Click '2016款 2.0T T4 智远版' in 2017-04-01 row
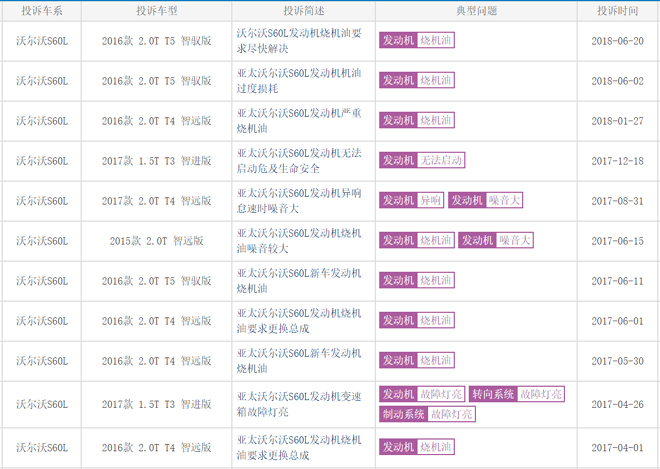Image resolution: width=660 pixels, height=469 pixels. point(157,448)
